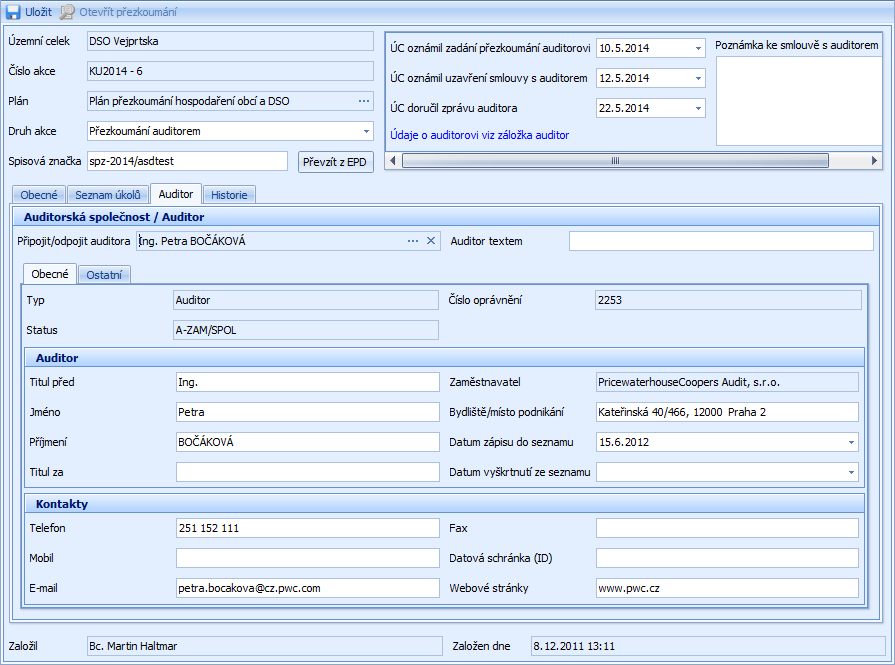Focus the empty Titul za field
This screenshot has width=895, height=665.
[308, 472]
